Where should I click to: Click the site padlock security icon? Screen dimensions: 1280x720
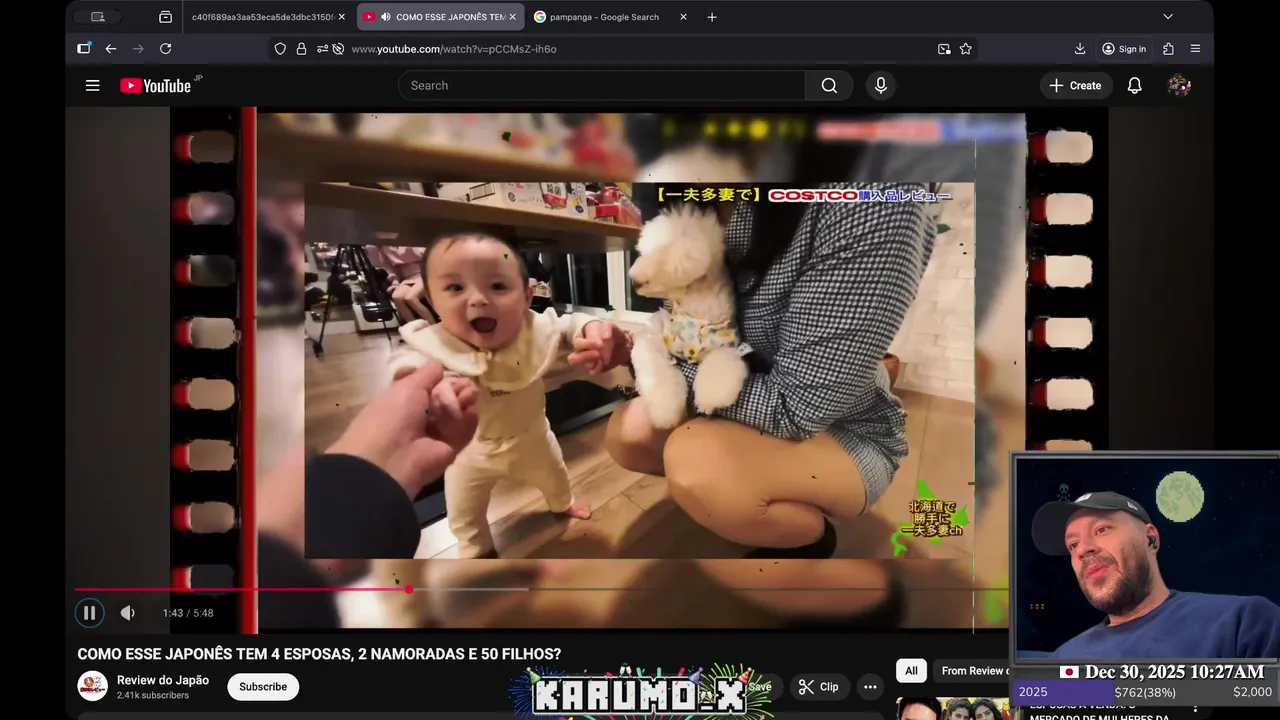(x=301, y=49)
